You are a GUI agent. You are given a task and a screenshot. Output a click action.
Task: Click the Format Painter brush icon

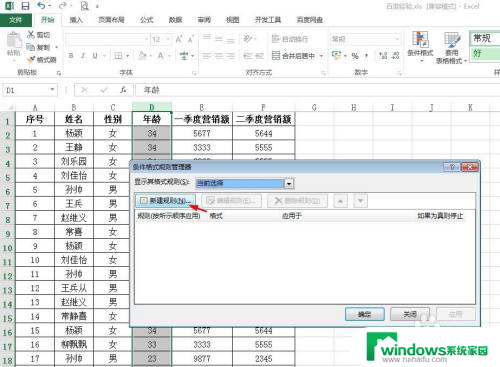[x=31, y=60]
